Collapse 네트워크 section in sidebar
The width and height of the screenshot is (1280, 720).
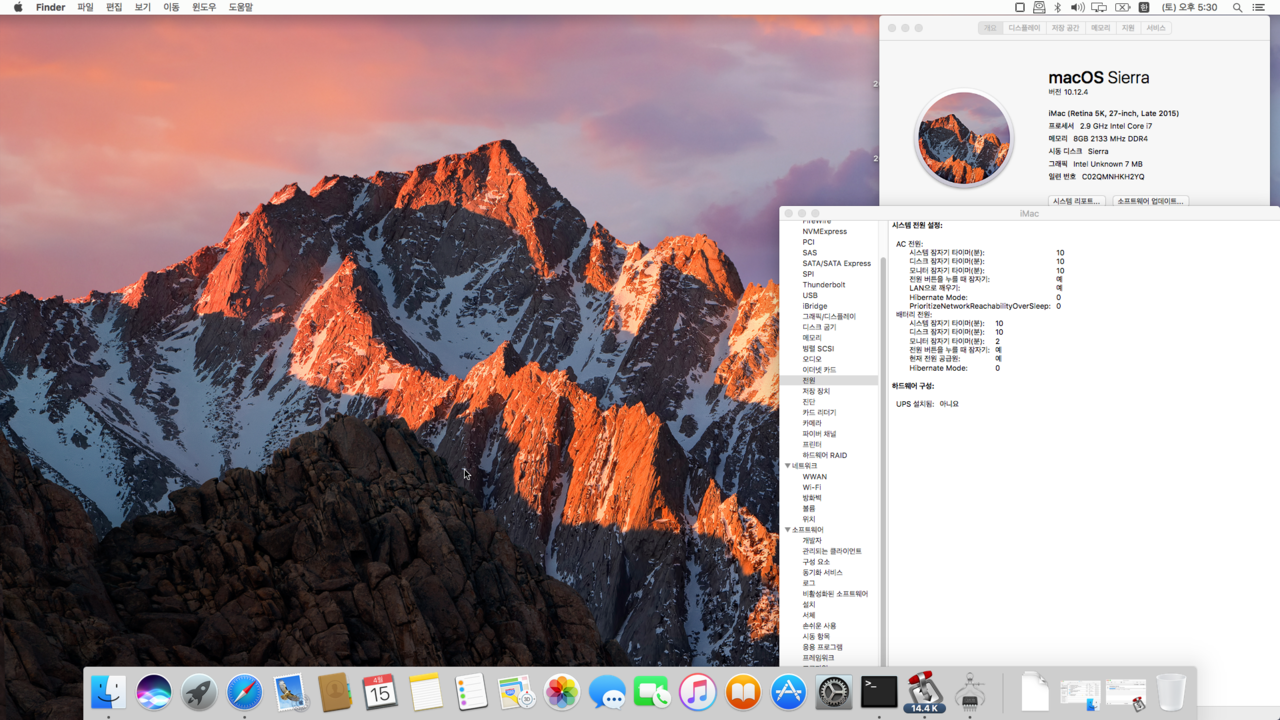point(788,466)
